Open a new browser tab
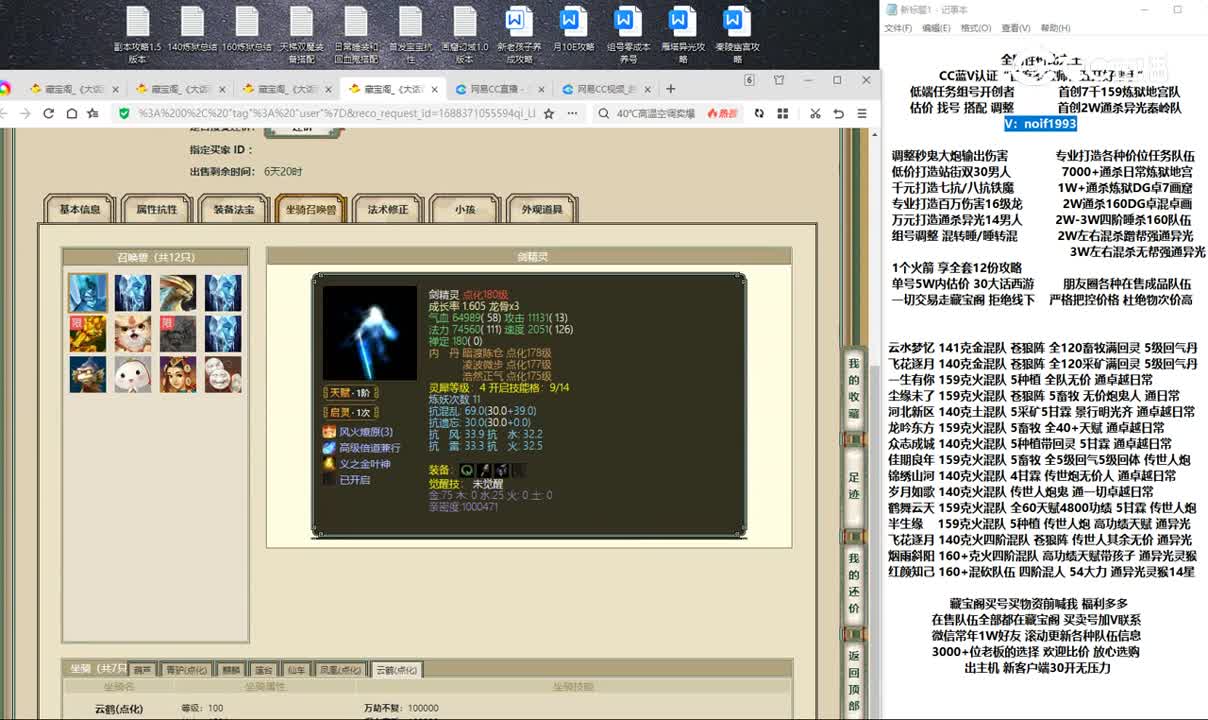The height and width of the screenshot is (720, 1208). (670, 89)
